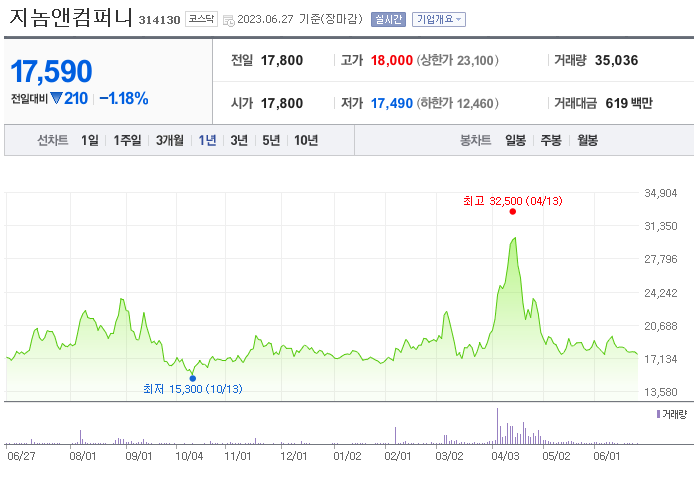Open the 일봉 daily candle chart
694x479 pixels.
[516, 140]
